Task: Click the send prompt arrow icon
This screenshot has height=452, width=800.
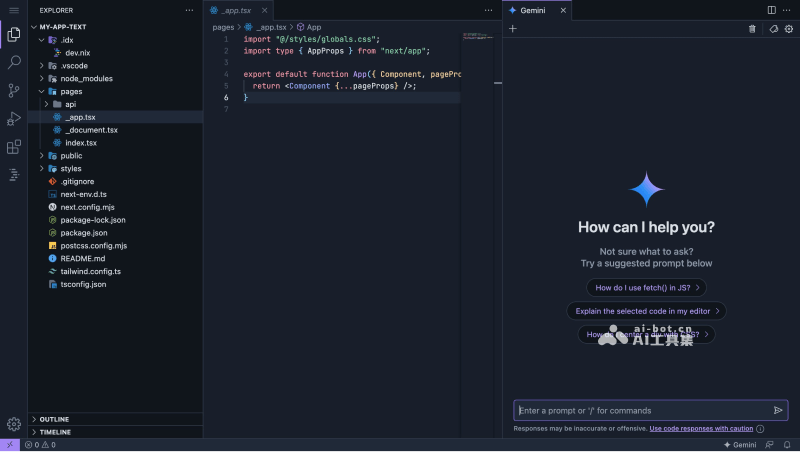Action: click(x=778, y=410)
